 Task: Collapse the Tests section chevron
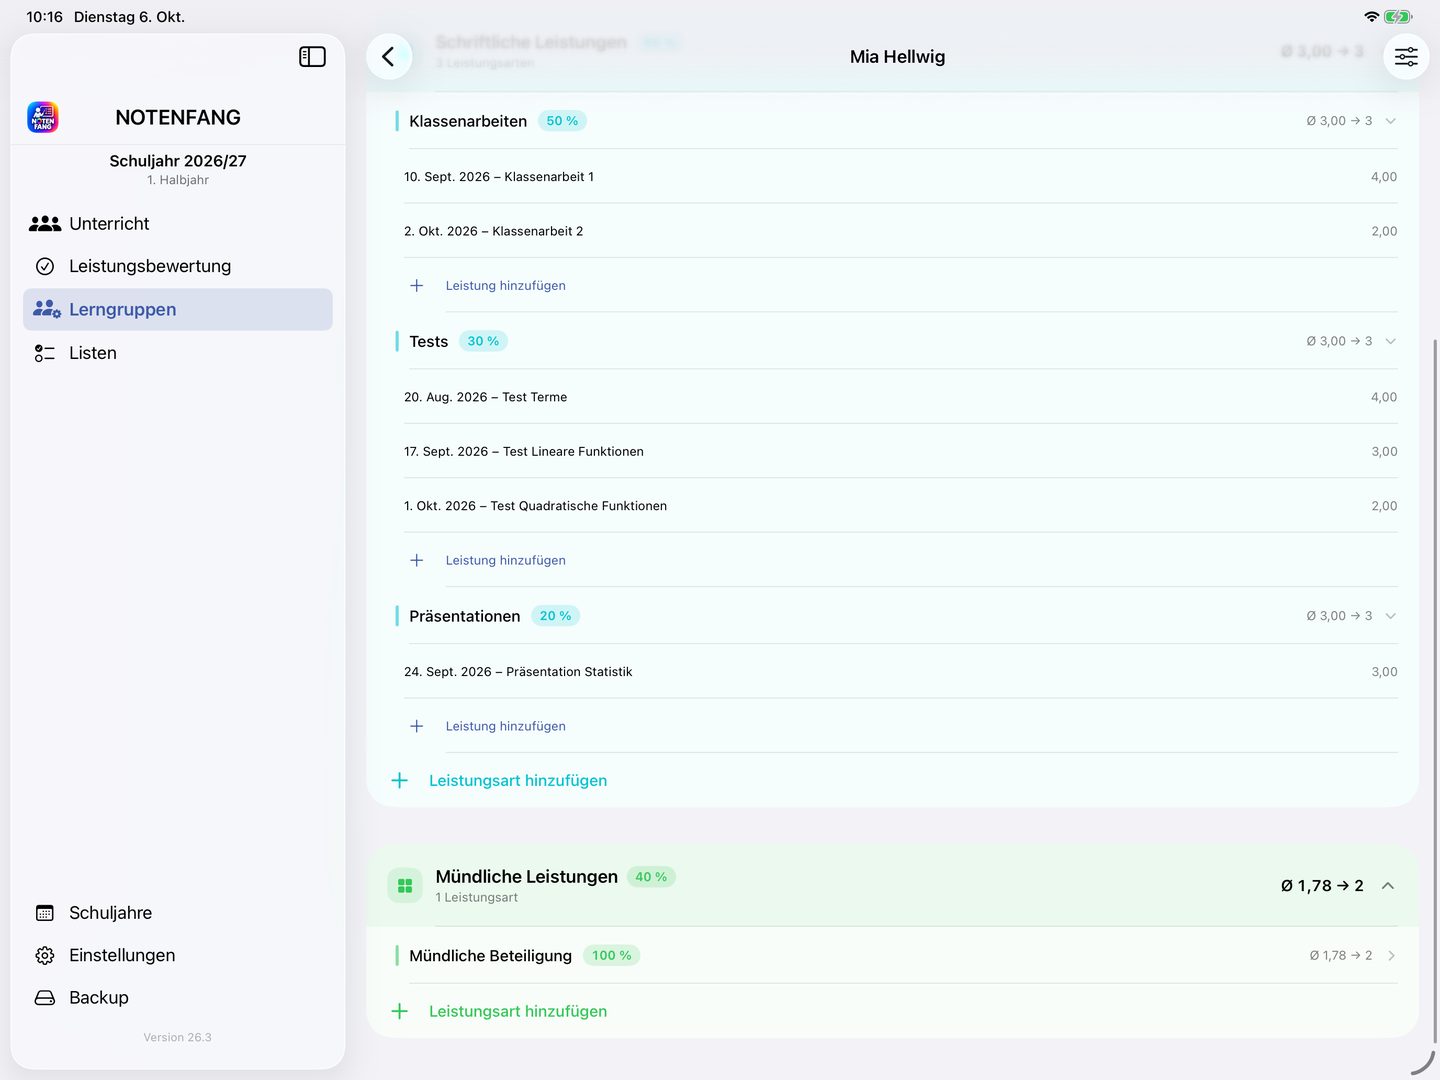(1390, 341)
